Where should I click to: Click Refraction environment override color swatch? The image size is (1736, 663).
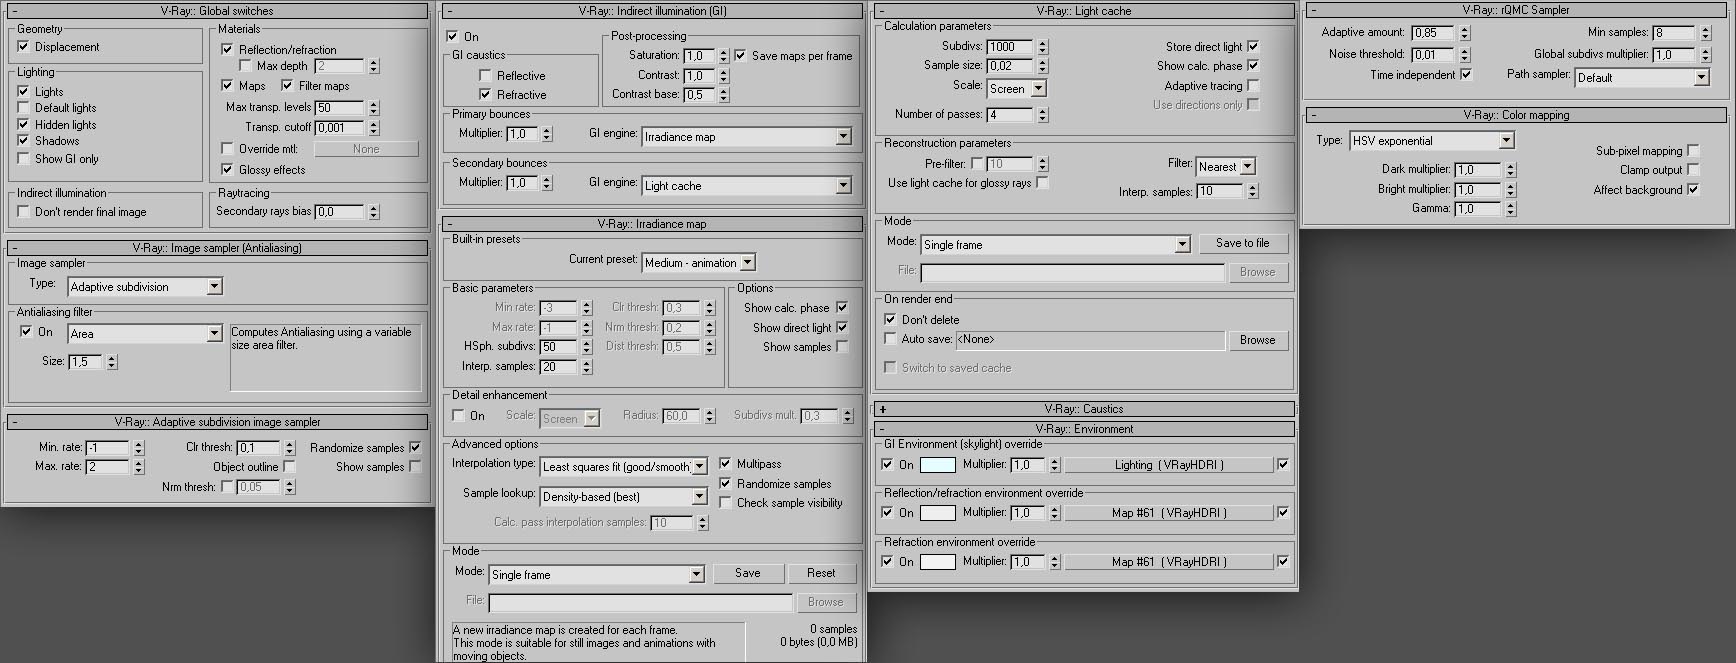[937, 562]
